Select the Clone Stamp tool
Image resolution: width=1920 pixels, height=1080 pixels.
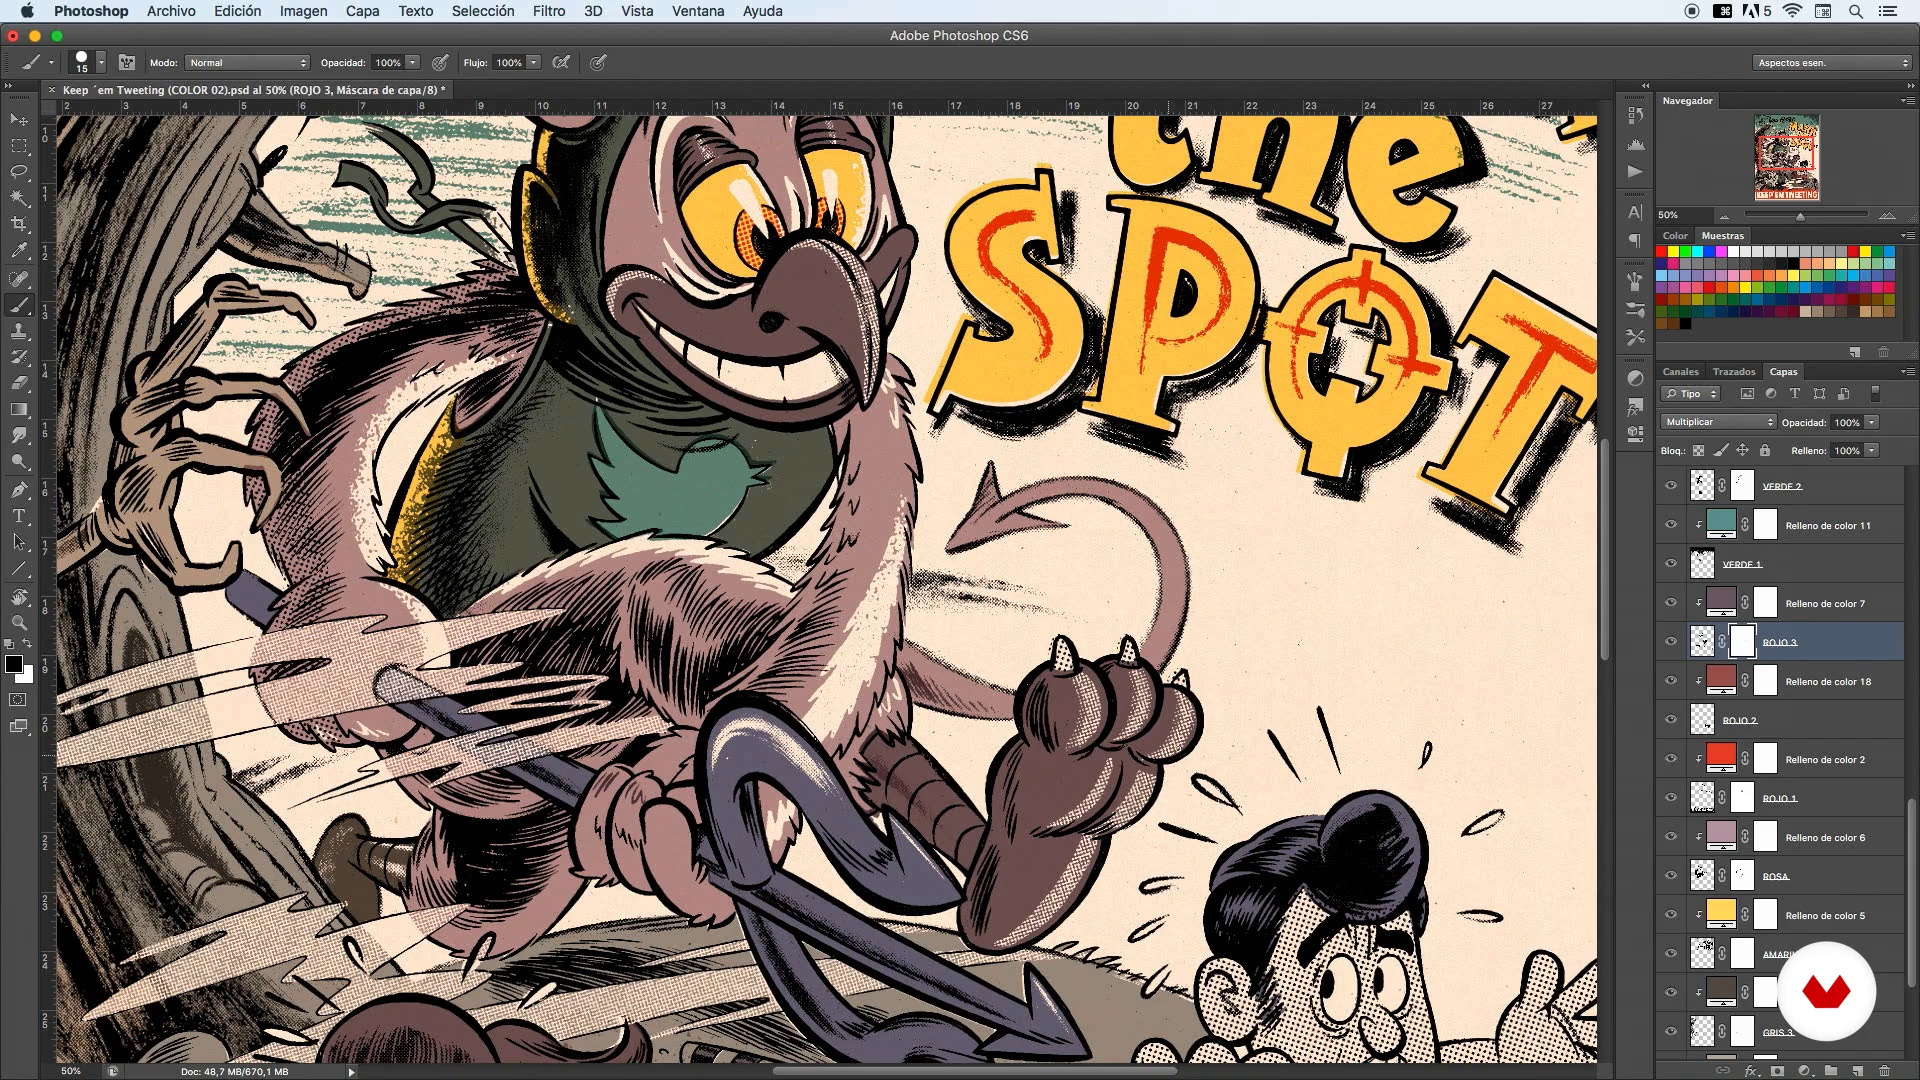(x=19, y=331)
